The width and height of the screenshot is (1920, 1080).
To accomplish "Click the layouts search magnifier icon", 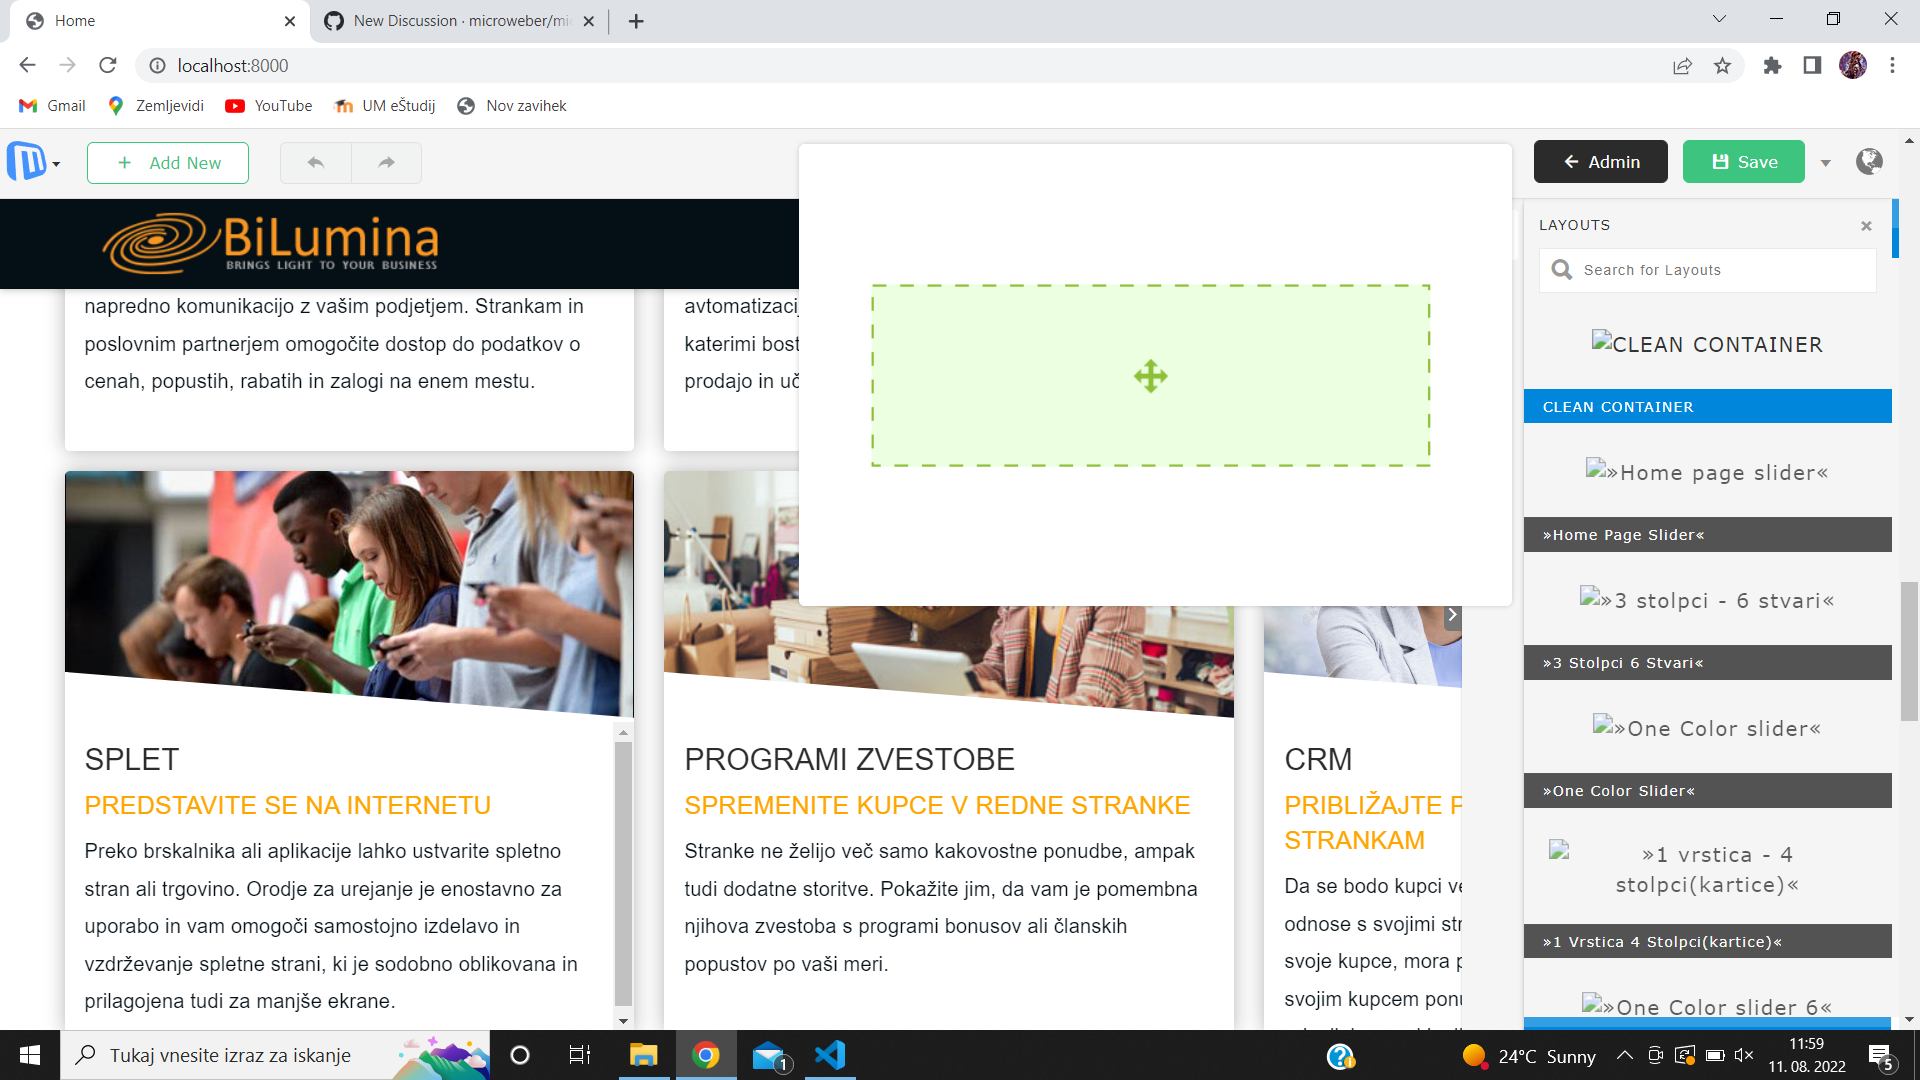I will (x=1561, y=270).
